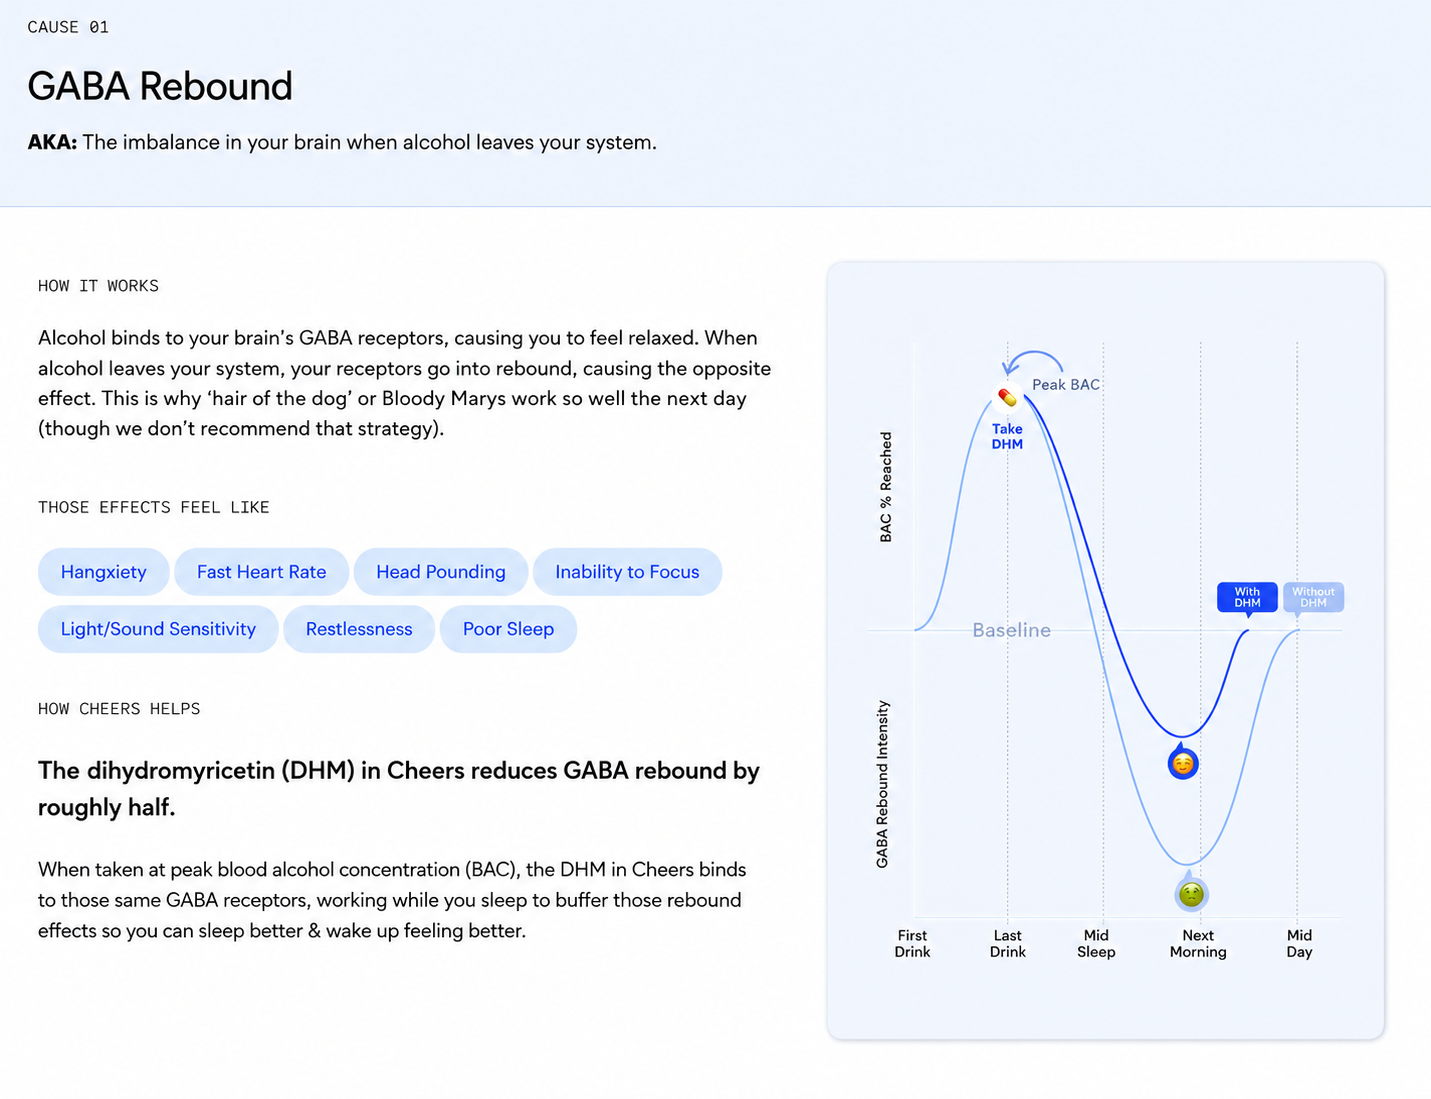
Task: Click the HOW IT WORKS section label
Action: [98, 286]
